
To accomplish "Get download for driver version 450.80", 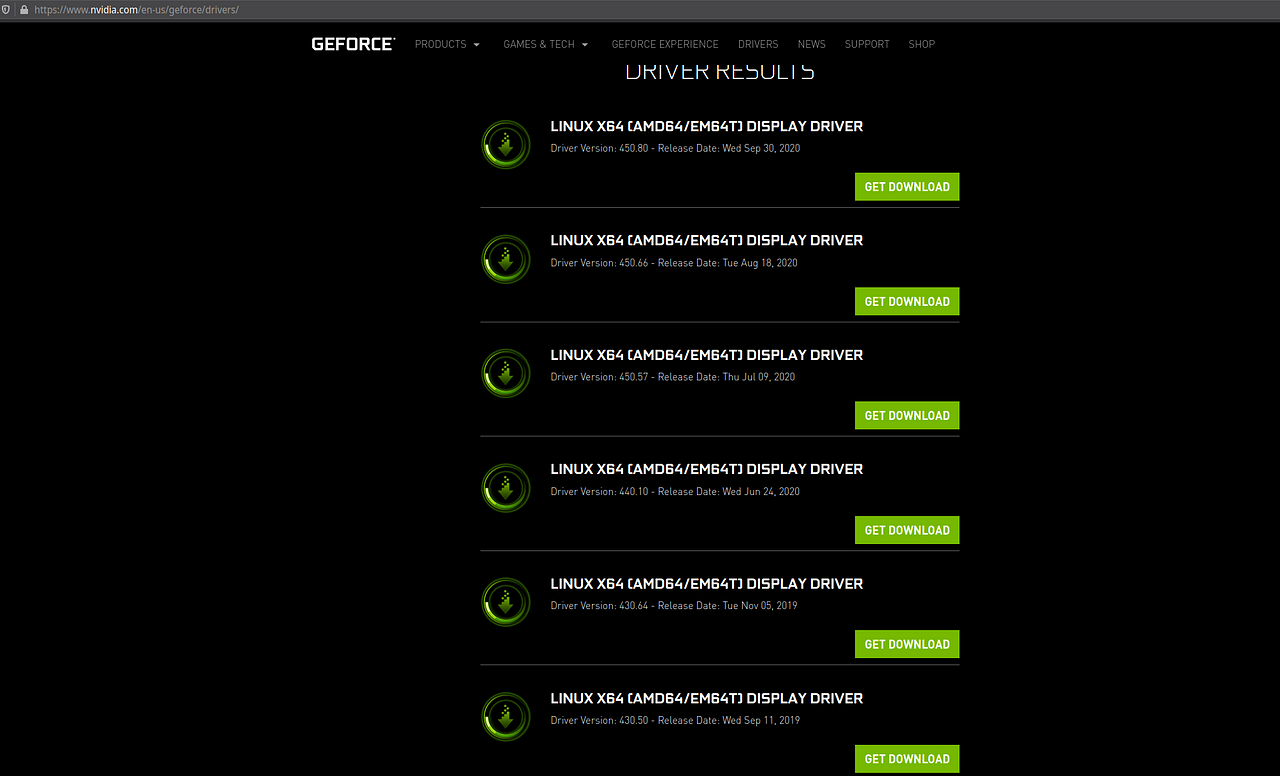I will point(907,187).
